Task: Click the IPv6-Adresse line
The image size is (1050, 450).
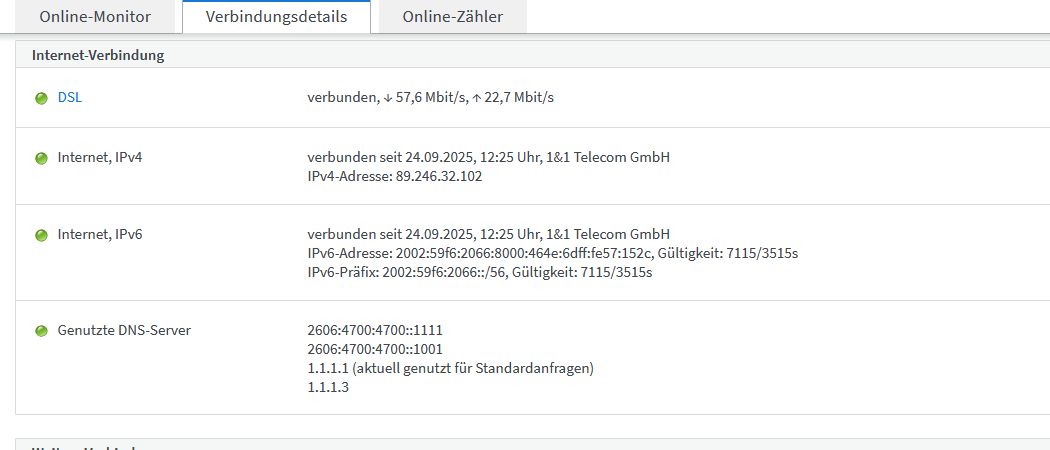Action: (x=552, y=253)
